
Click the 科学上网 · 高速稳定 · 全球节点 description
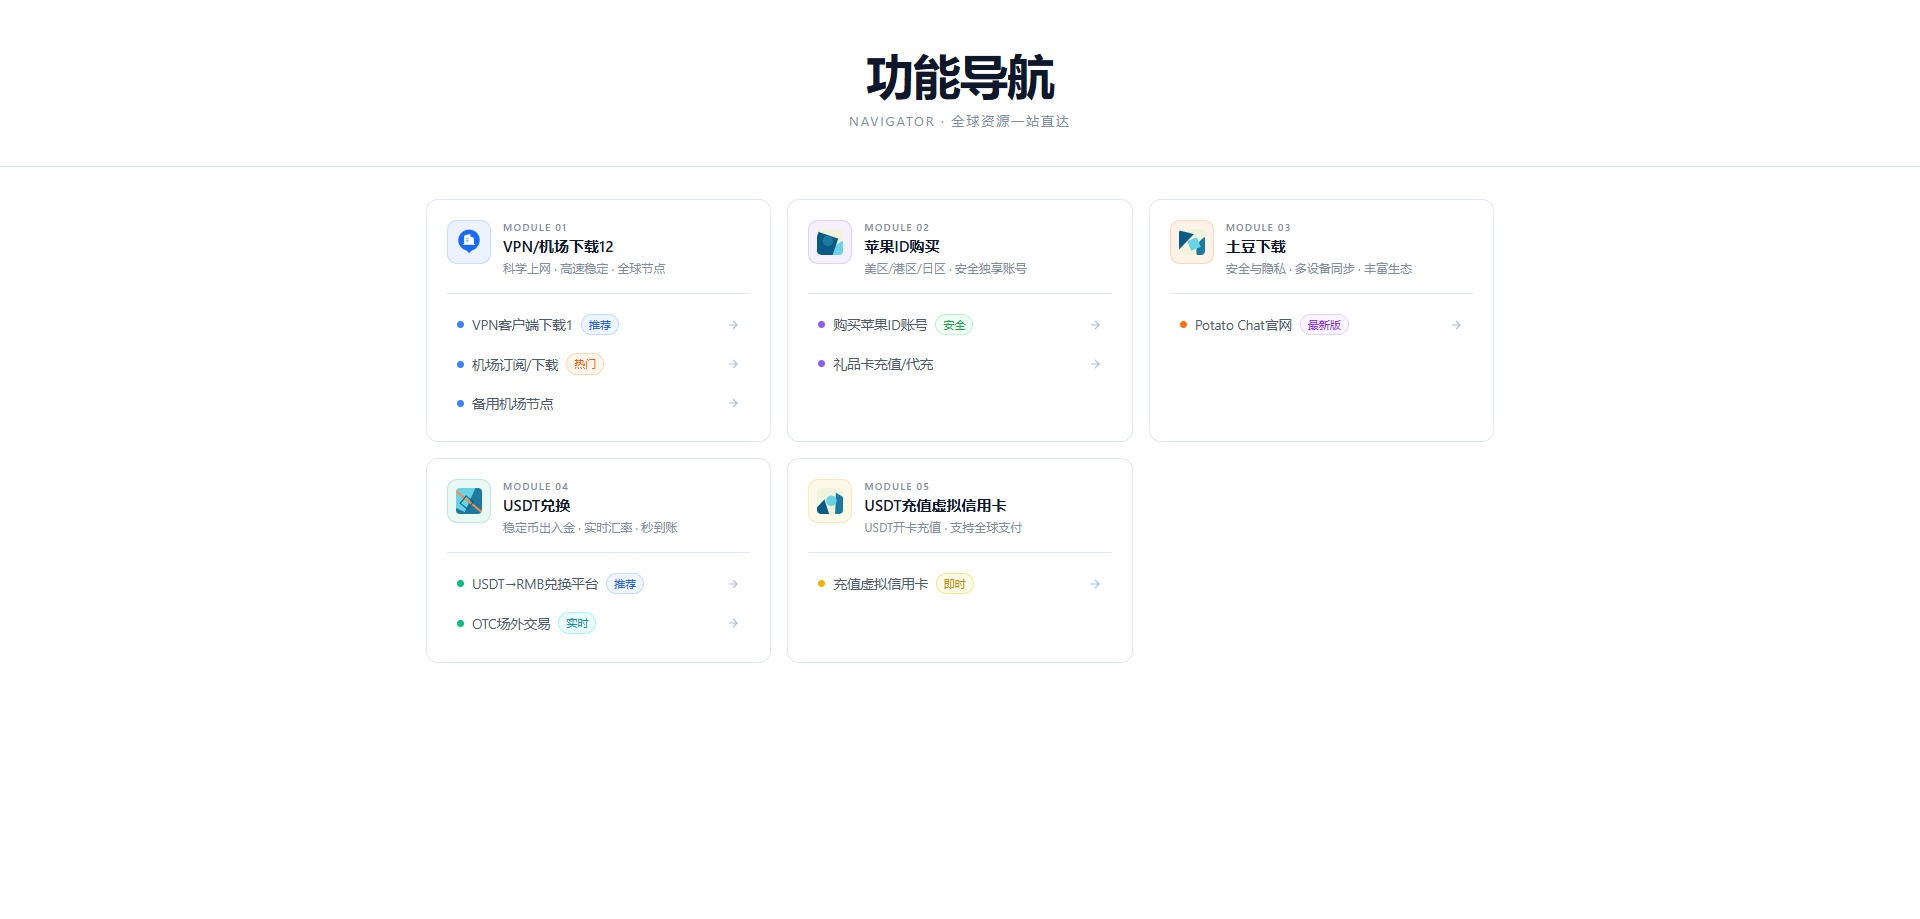tap(584, 269)
